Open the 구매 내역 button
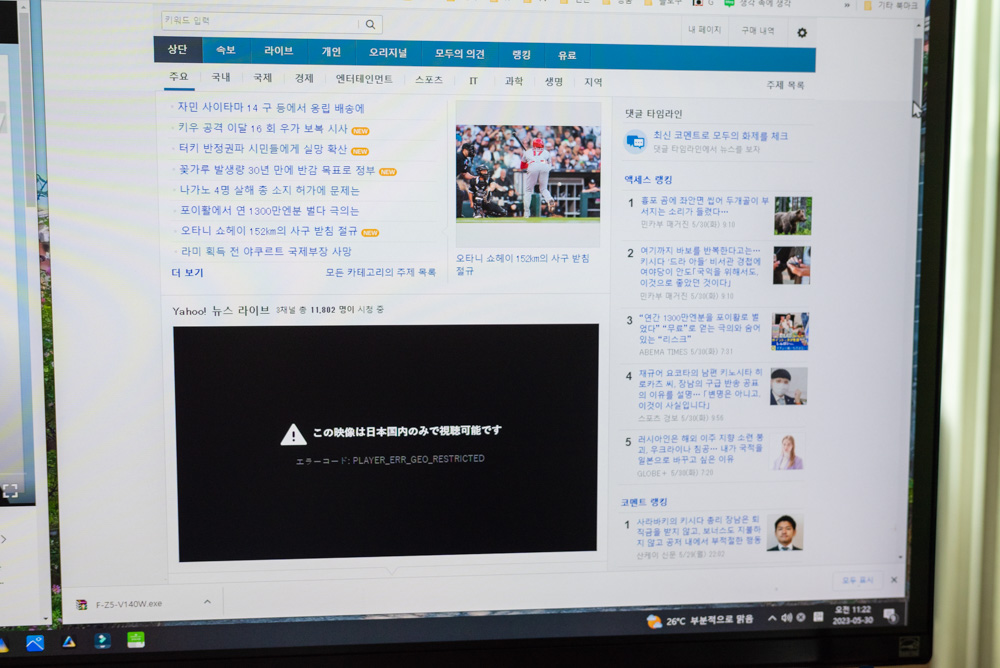The image size is (1000, 668). (760, 32)
